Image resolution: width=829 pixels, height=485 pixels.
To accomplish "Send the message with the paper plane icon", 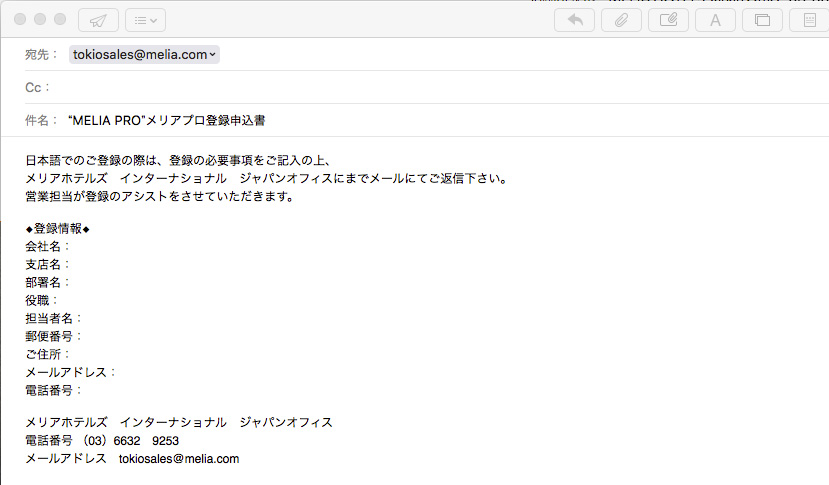I will [x=97, y=19].
